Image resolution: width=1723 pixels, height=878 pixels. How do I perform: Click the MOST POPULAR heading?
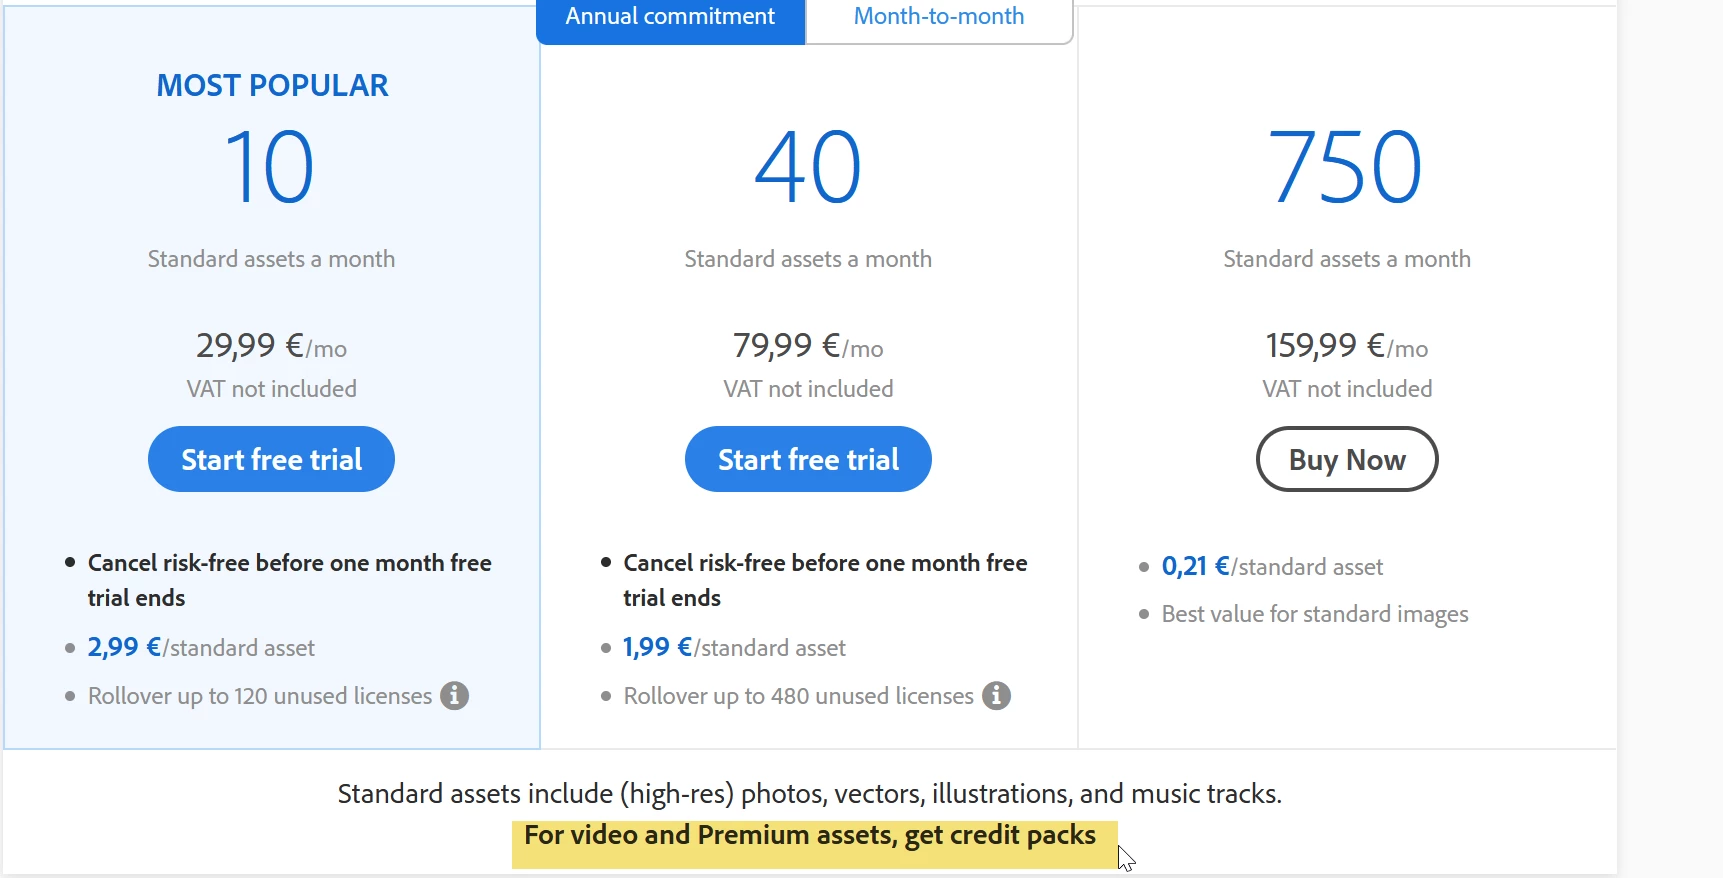click(272, 86)
